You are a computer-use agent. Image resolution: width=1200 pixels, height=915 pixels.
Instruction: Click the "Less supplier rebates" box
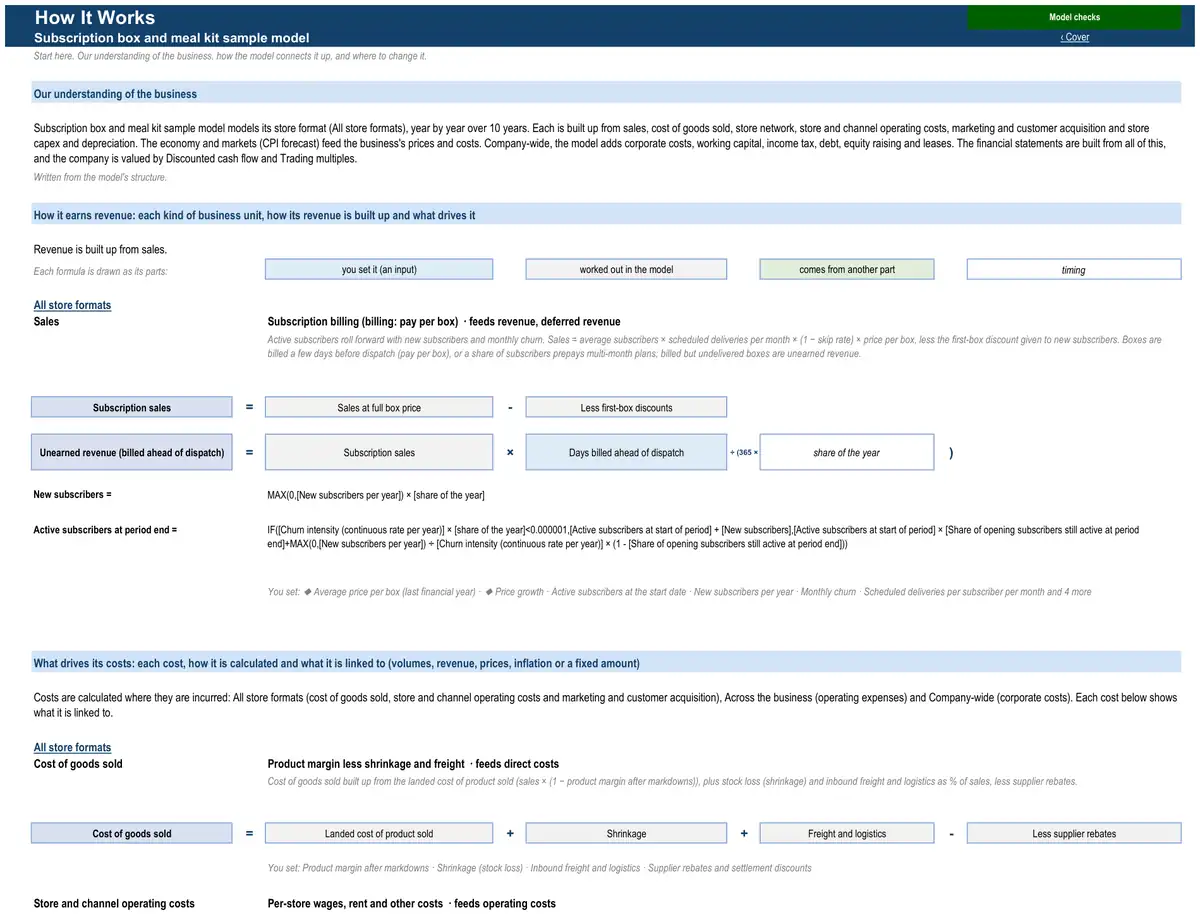[x=1074, y=833]
